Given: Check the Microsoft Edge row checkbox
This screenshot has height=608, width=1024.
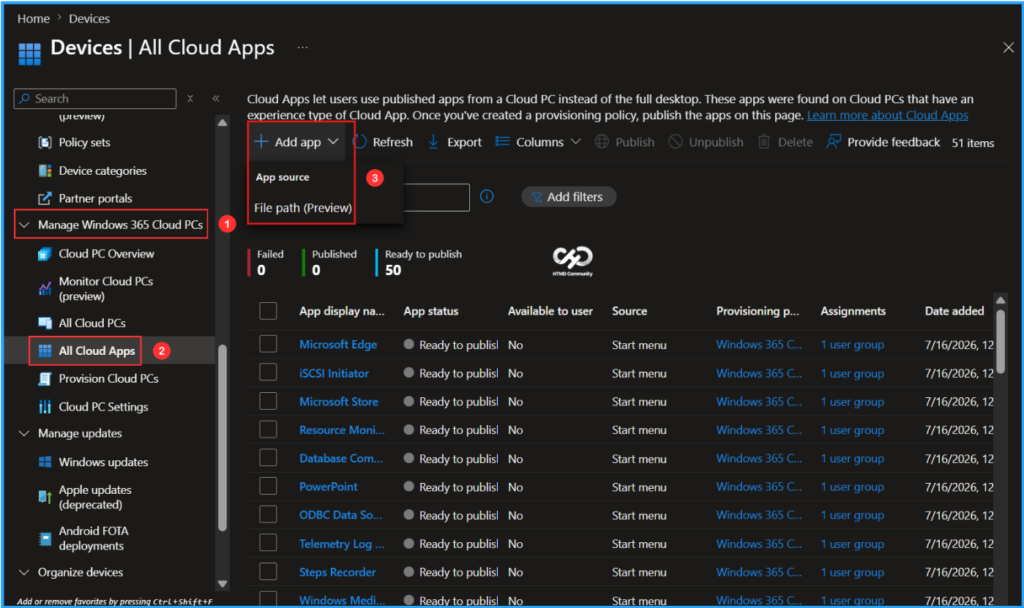Looking at the screenshot, I should tap(268, 344).
